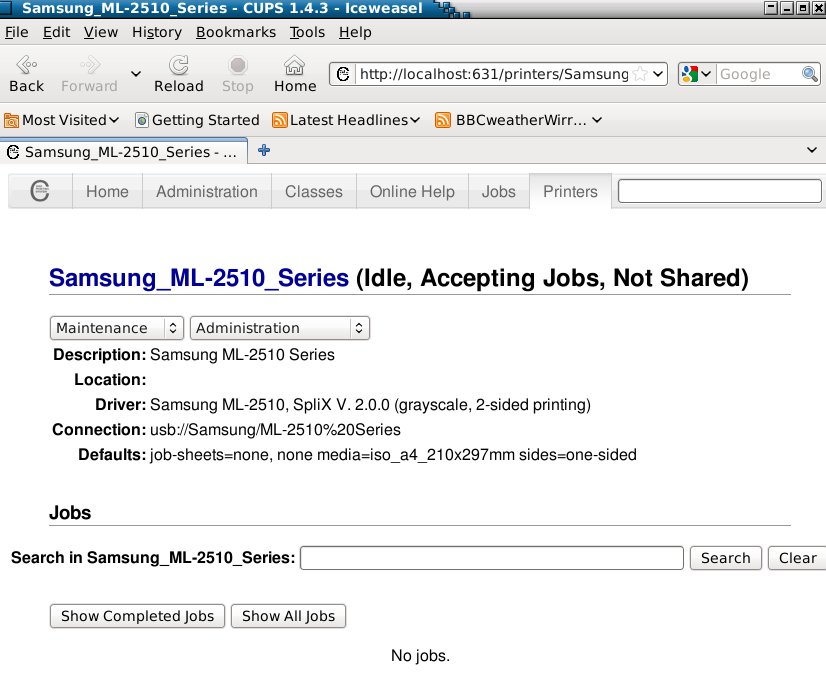Open the File menu

coord(16,32)
